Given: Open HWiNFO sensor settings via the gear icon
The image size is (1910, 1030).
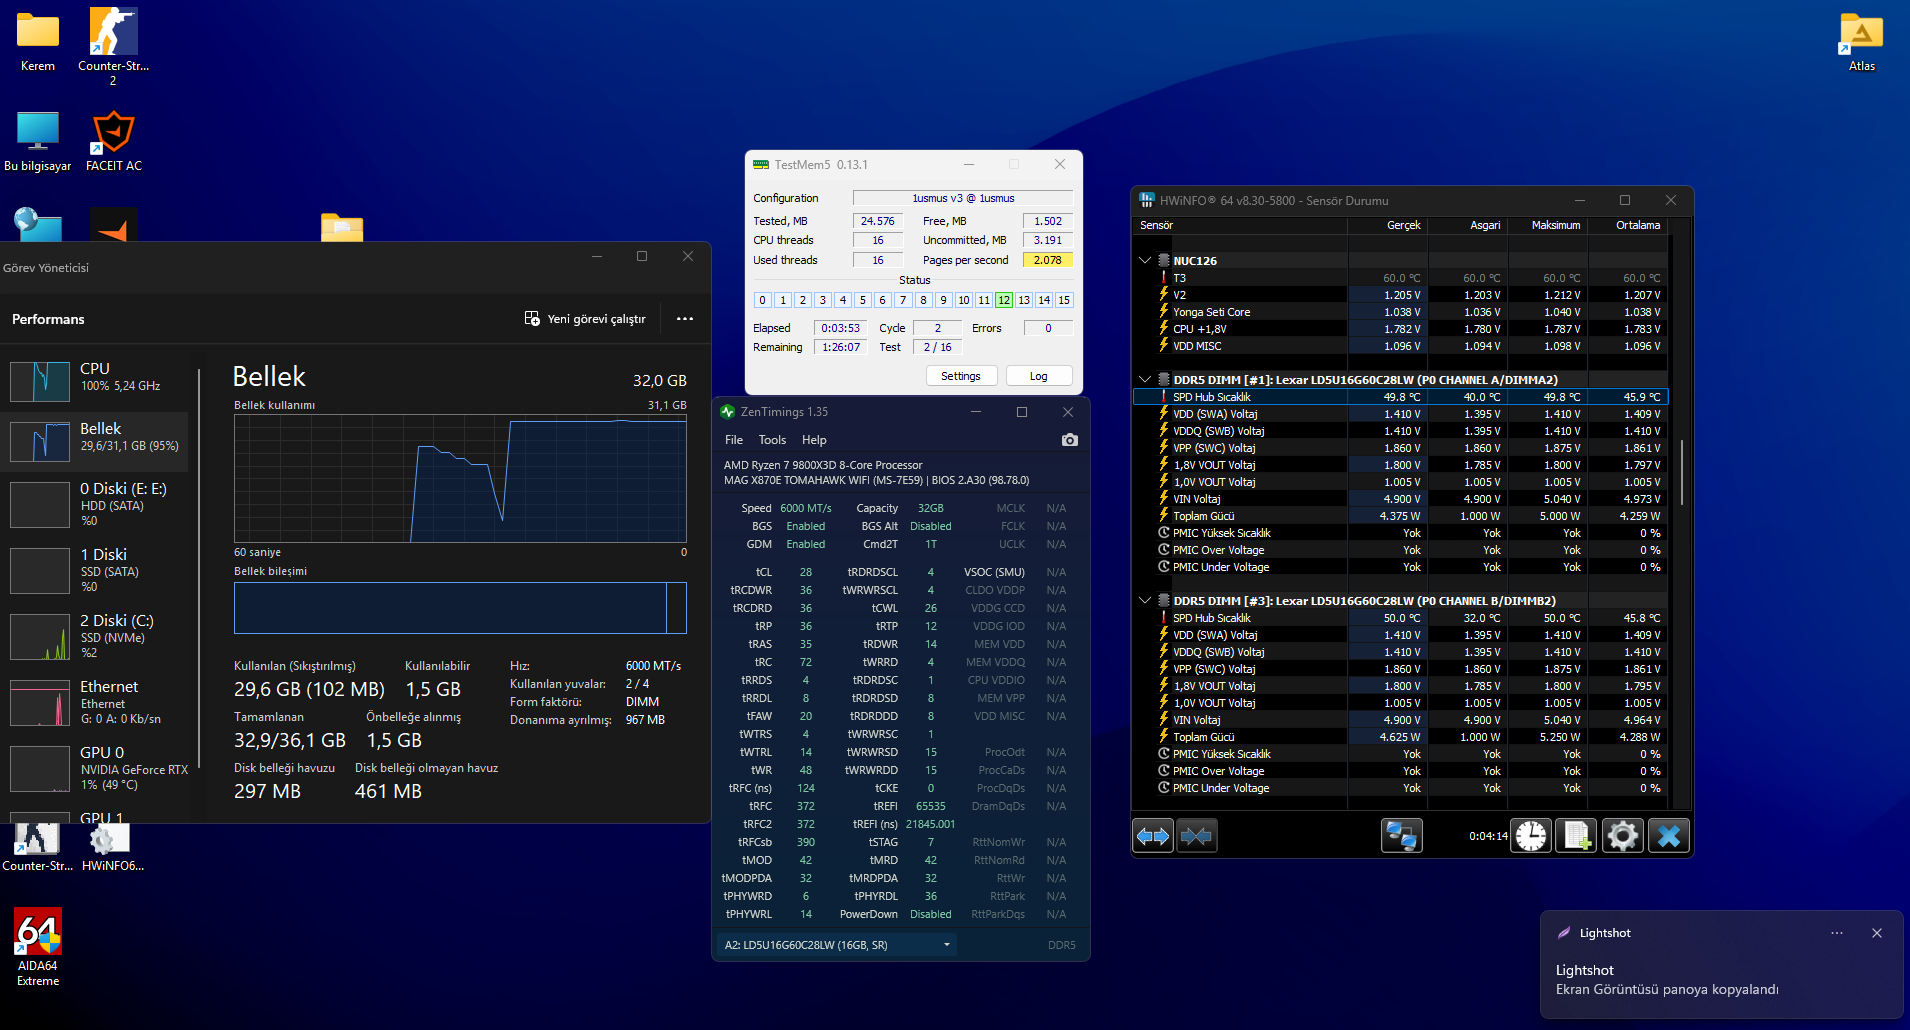Looking at the screenshot, I should click(1623, 836).
